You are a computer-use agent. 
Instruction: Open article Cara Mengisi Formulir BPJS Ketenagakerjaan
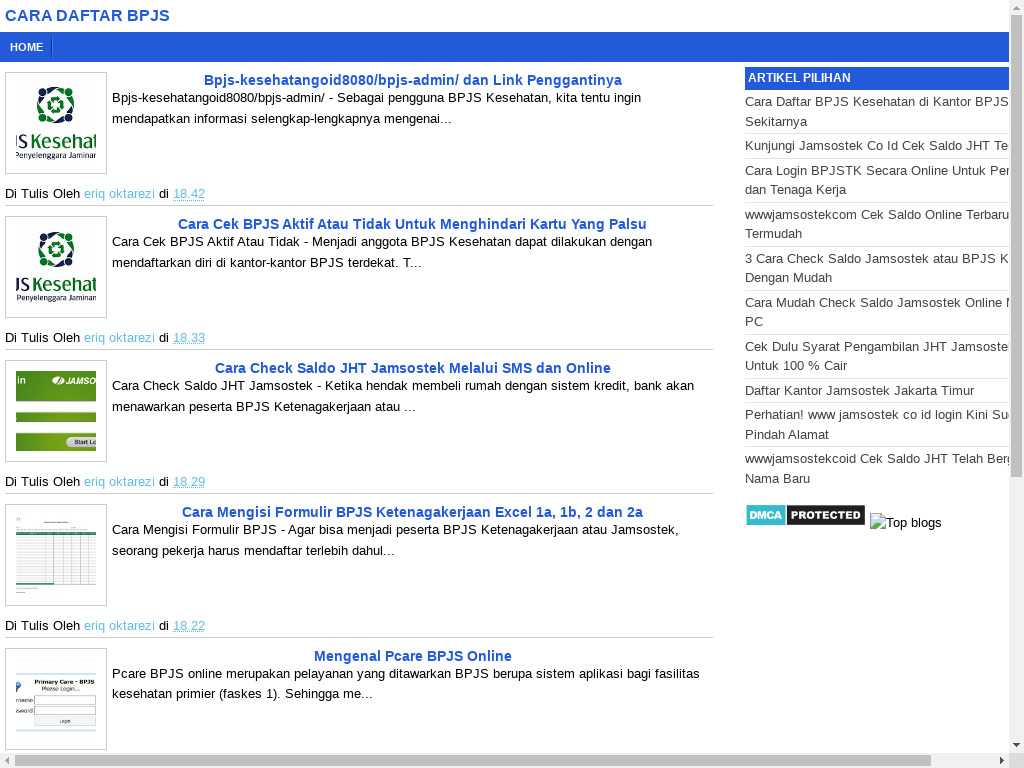point(412,512)
